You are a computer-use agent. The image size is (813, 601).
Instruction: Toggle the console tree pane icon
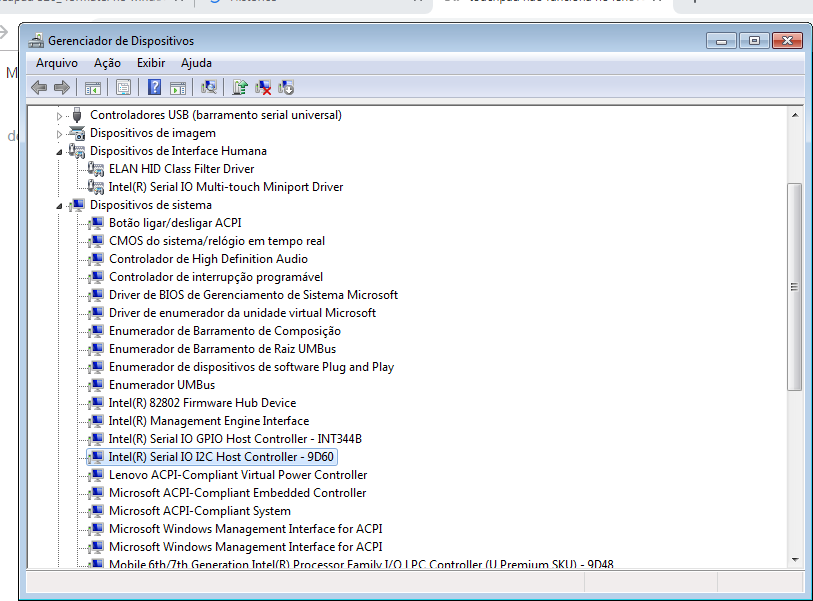(93, 88)
